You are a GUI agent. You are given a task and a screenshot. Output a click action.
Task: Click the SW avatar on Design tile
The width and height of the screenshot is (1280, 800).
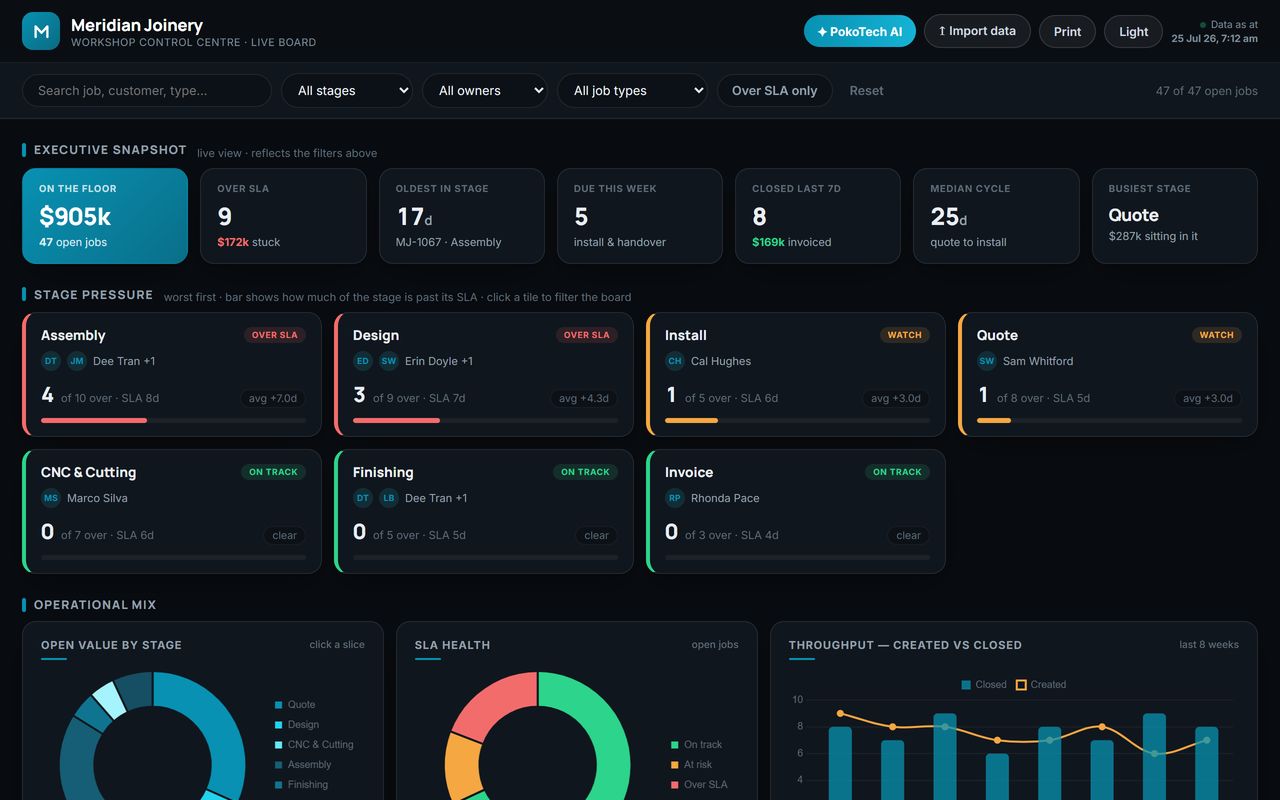tap(389, 361)
